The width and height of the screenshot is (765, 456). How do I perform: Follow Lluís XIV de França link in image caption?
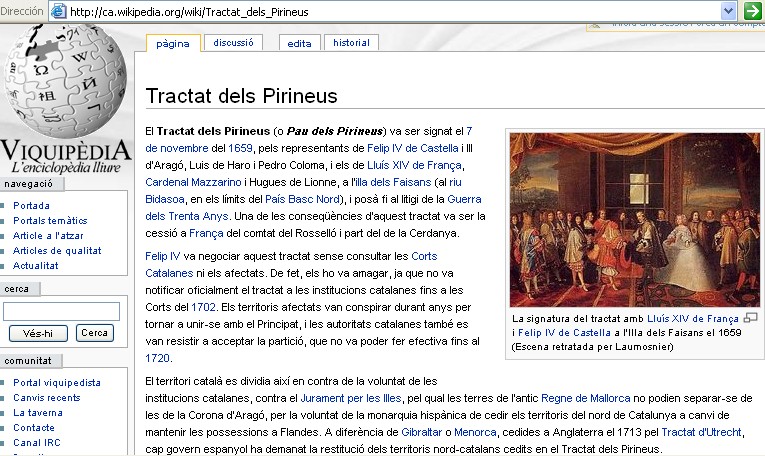[693, 318]
